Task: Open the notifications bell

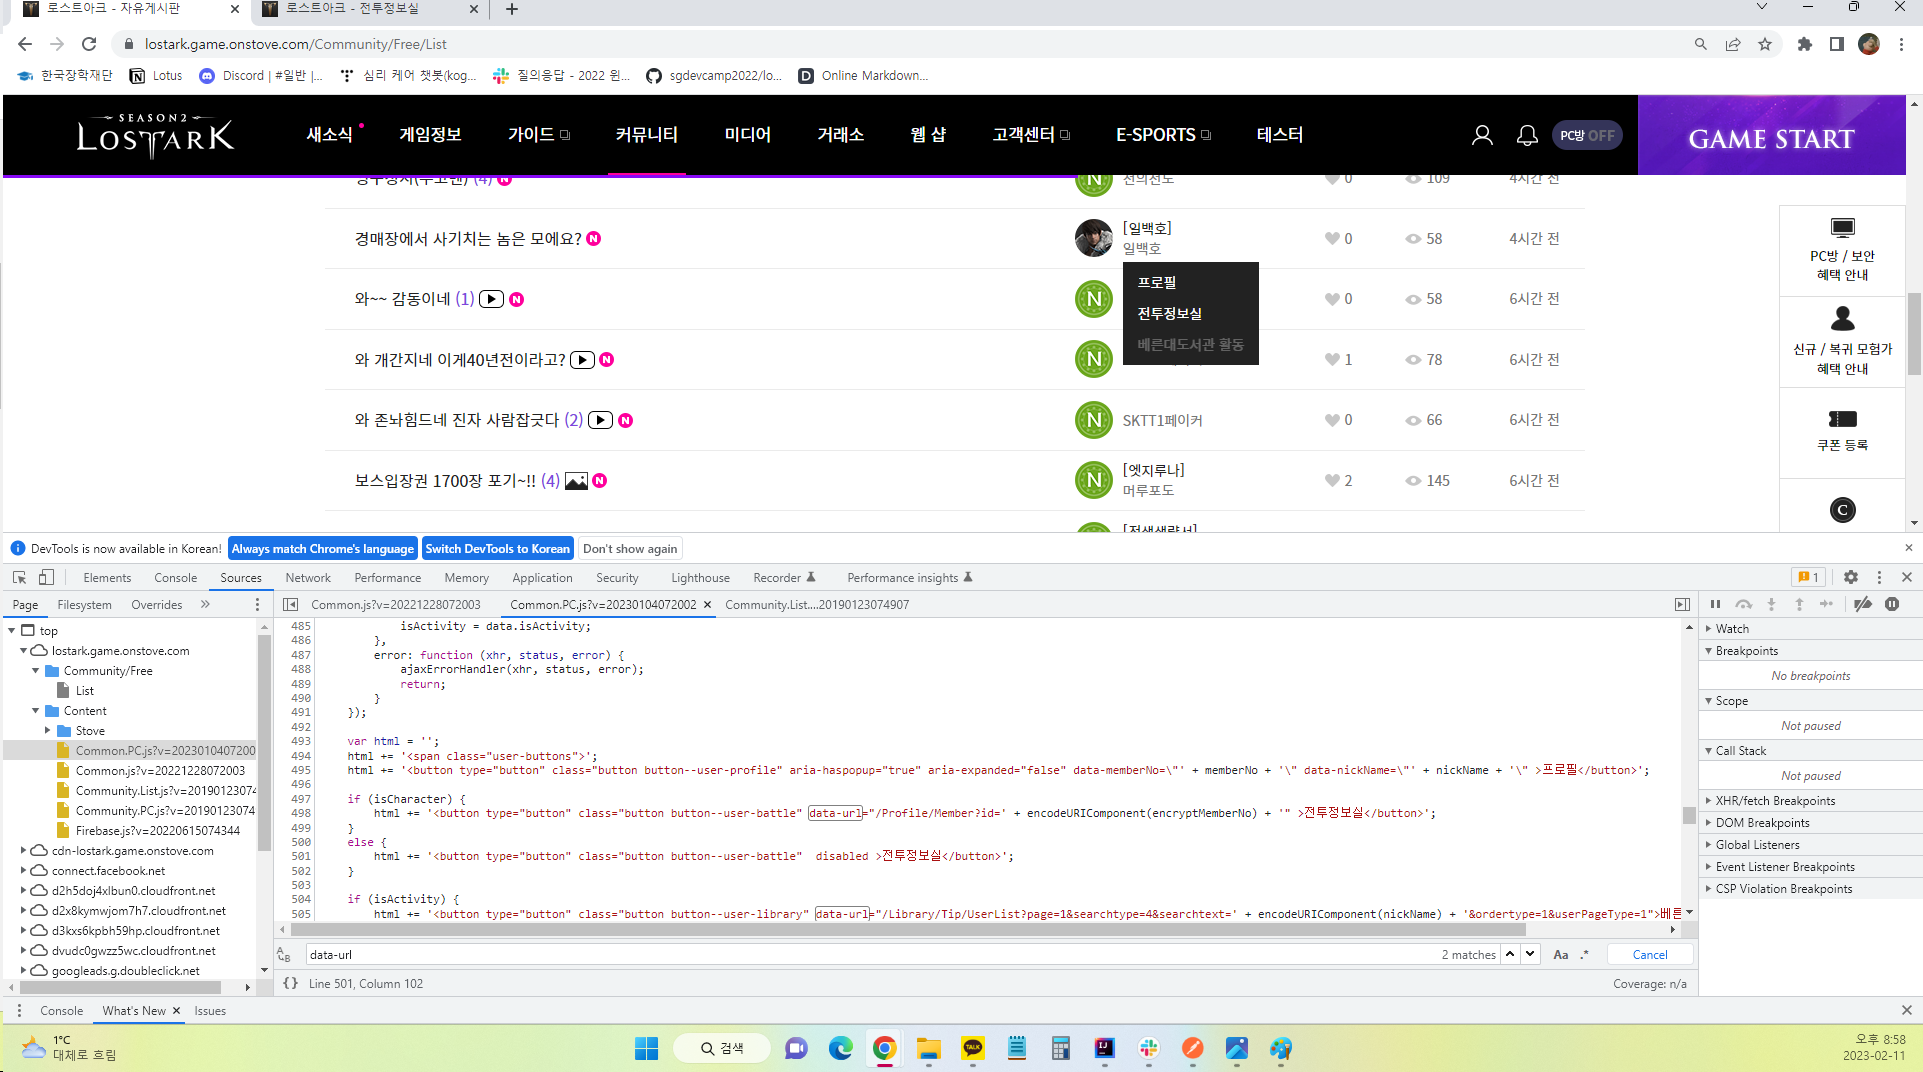Action: 1527,135
